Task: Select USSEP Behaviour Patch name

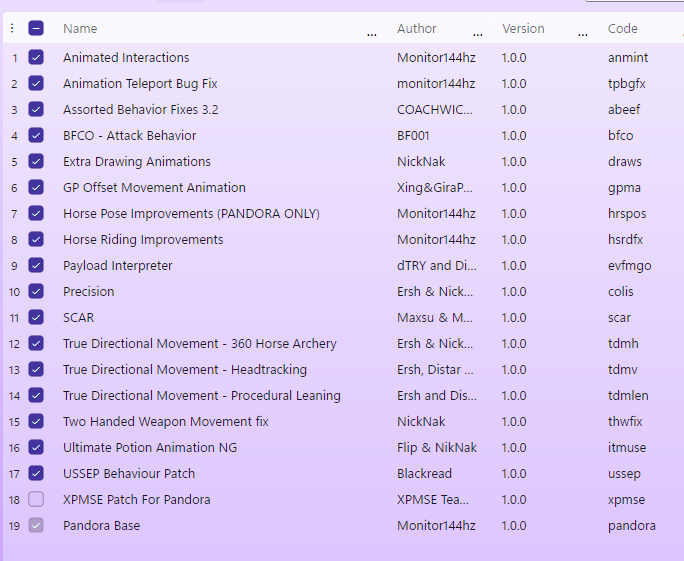Action: [129, 473]
